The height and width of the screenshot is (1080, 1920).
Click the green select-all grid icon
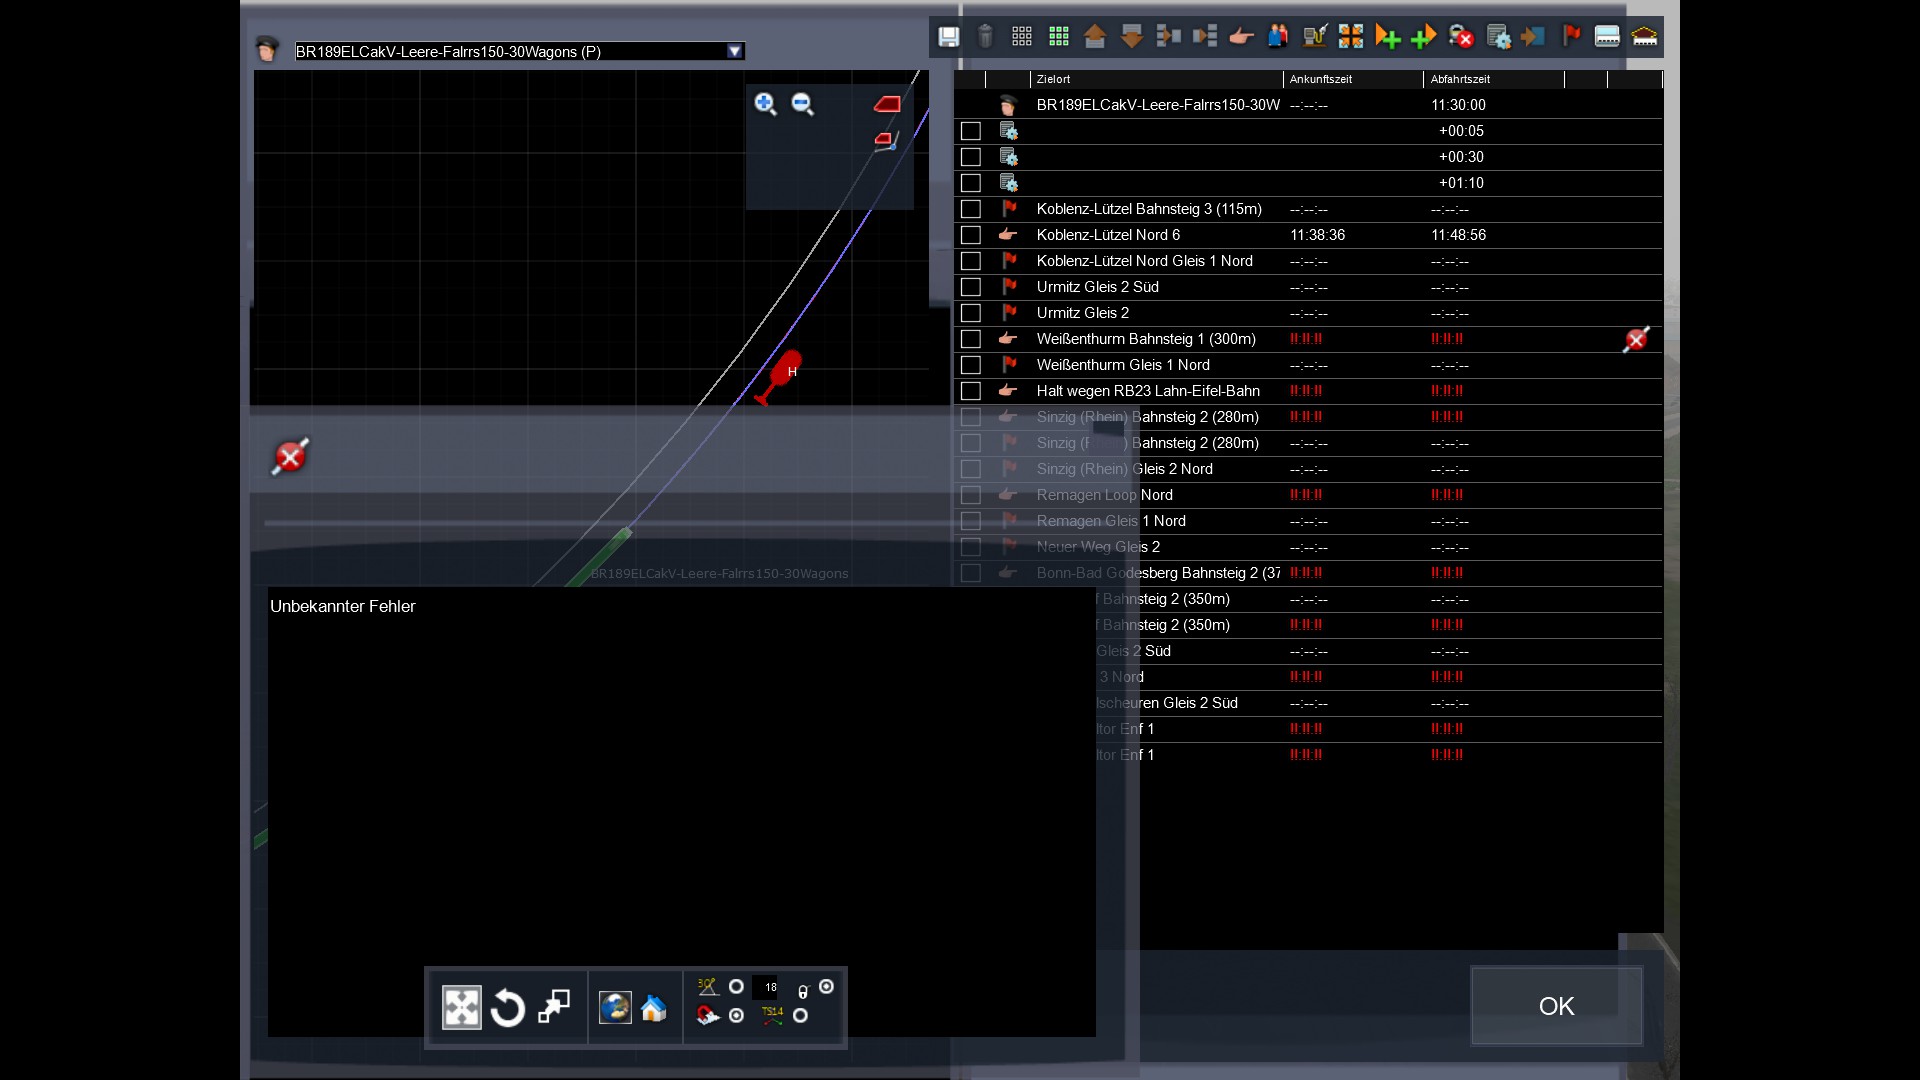[1058, 37]
